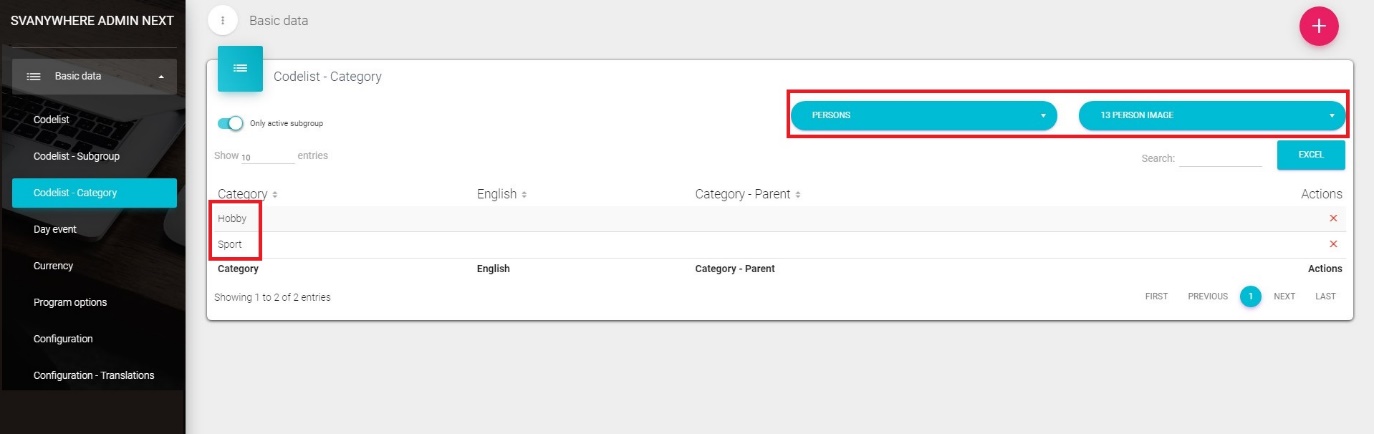The image size is (1374, 434).
Task: Open the 13 PERSON IMAGE dropdown
Action: coord(1211,116)
